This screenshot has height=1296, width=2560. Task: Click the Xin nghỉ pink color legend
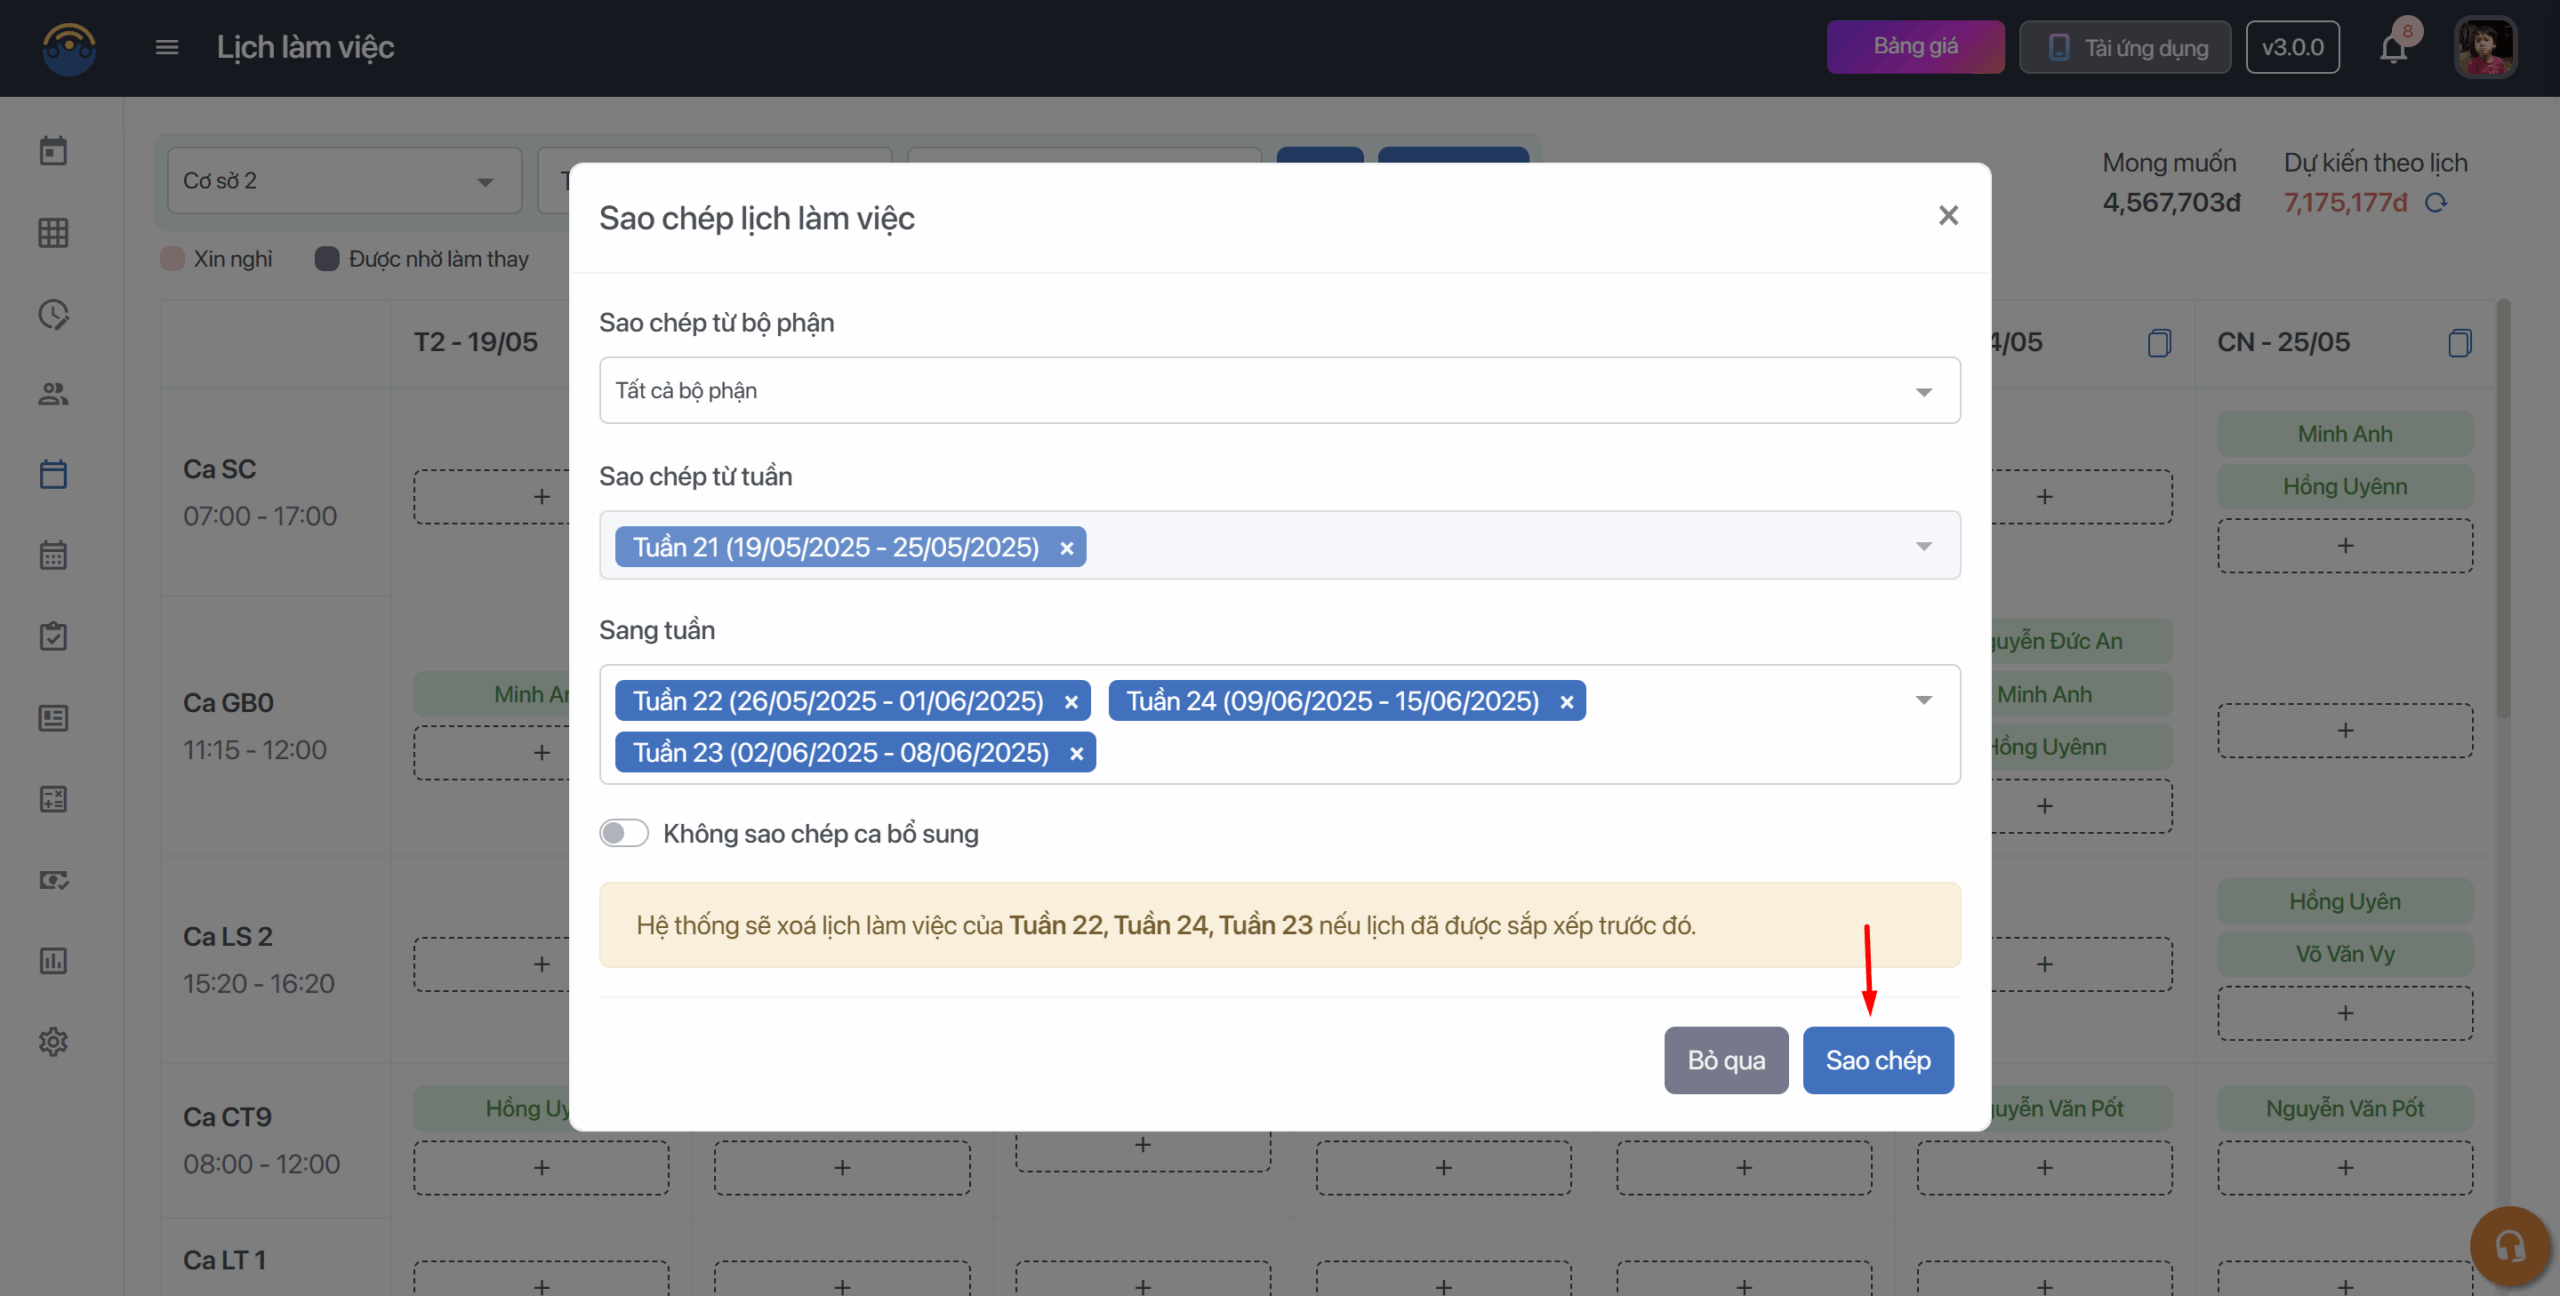pyautogui.click(x=173, y=259)
